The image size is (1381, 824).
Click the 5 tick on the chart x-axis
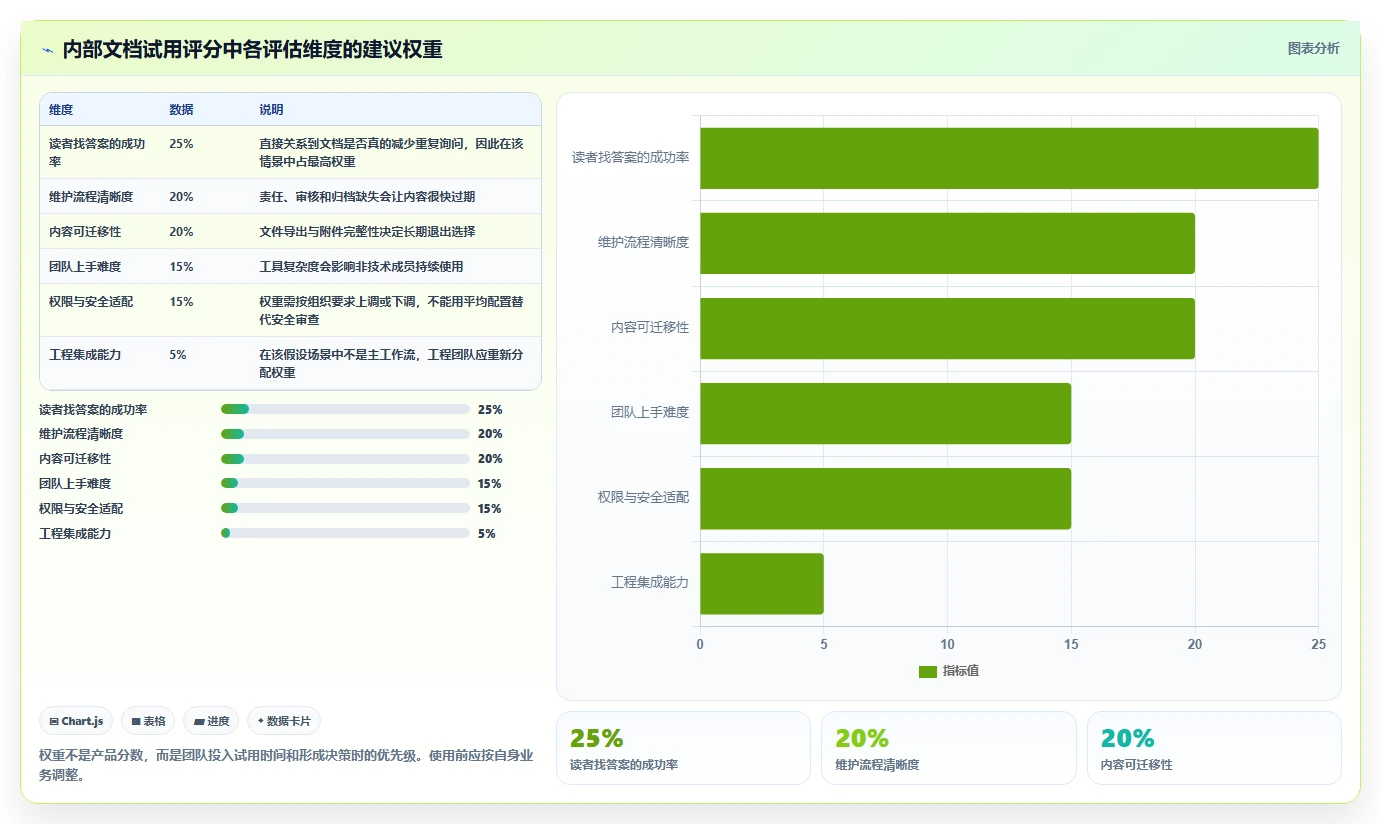pos(824,645)
